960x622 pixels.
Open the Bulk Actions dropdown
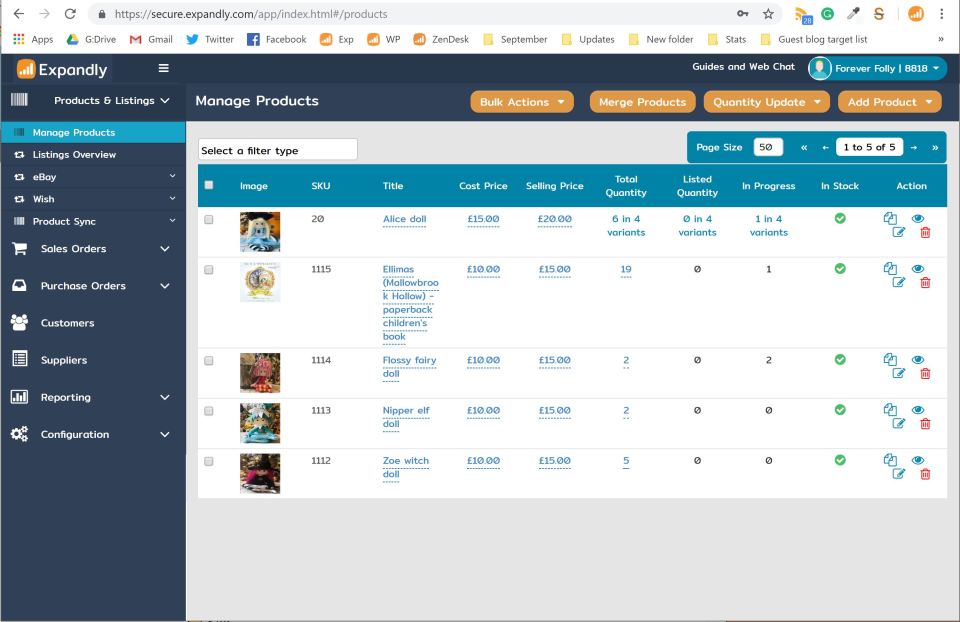click(x=520, y=101)
